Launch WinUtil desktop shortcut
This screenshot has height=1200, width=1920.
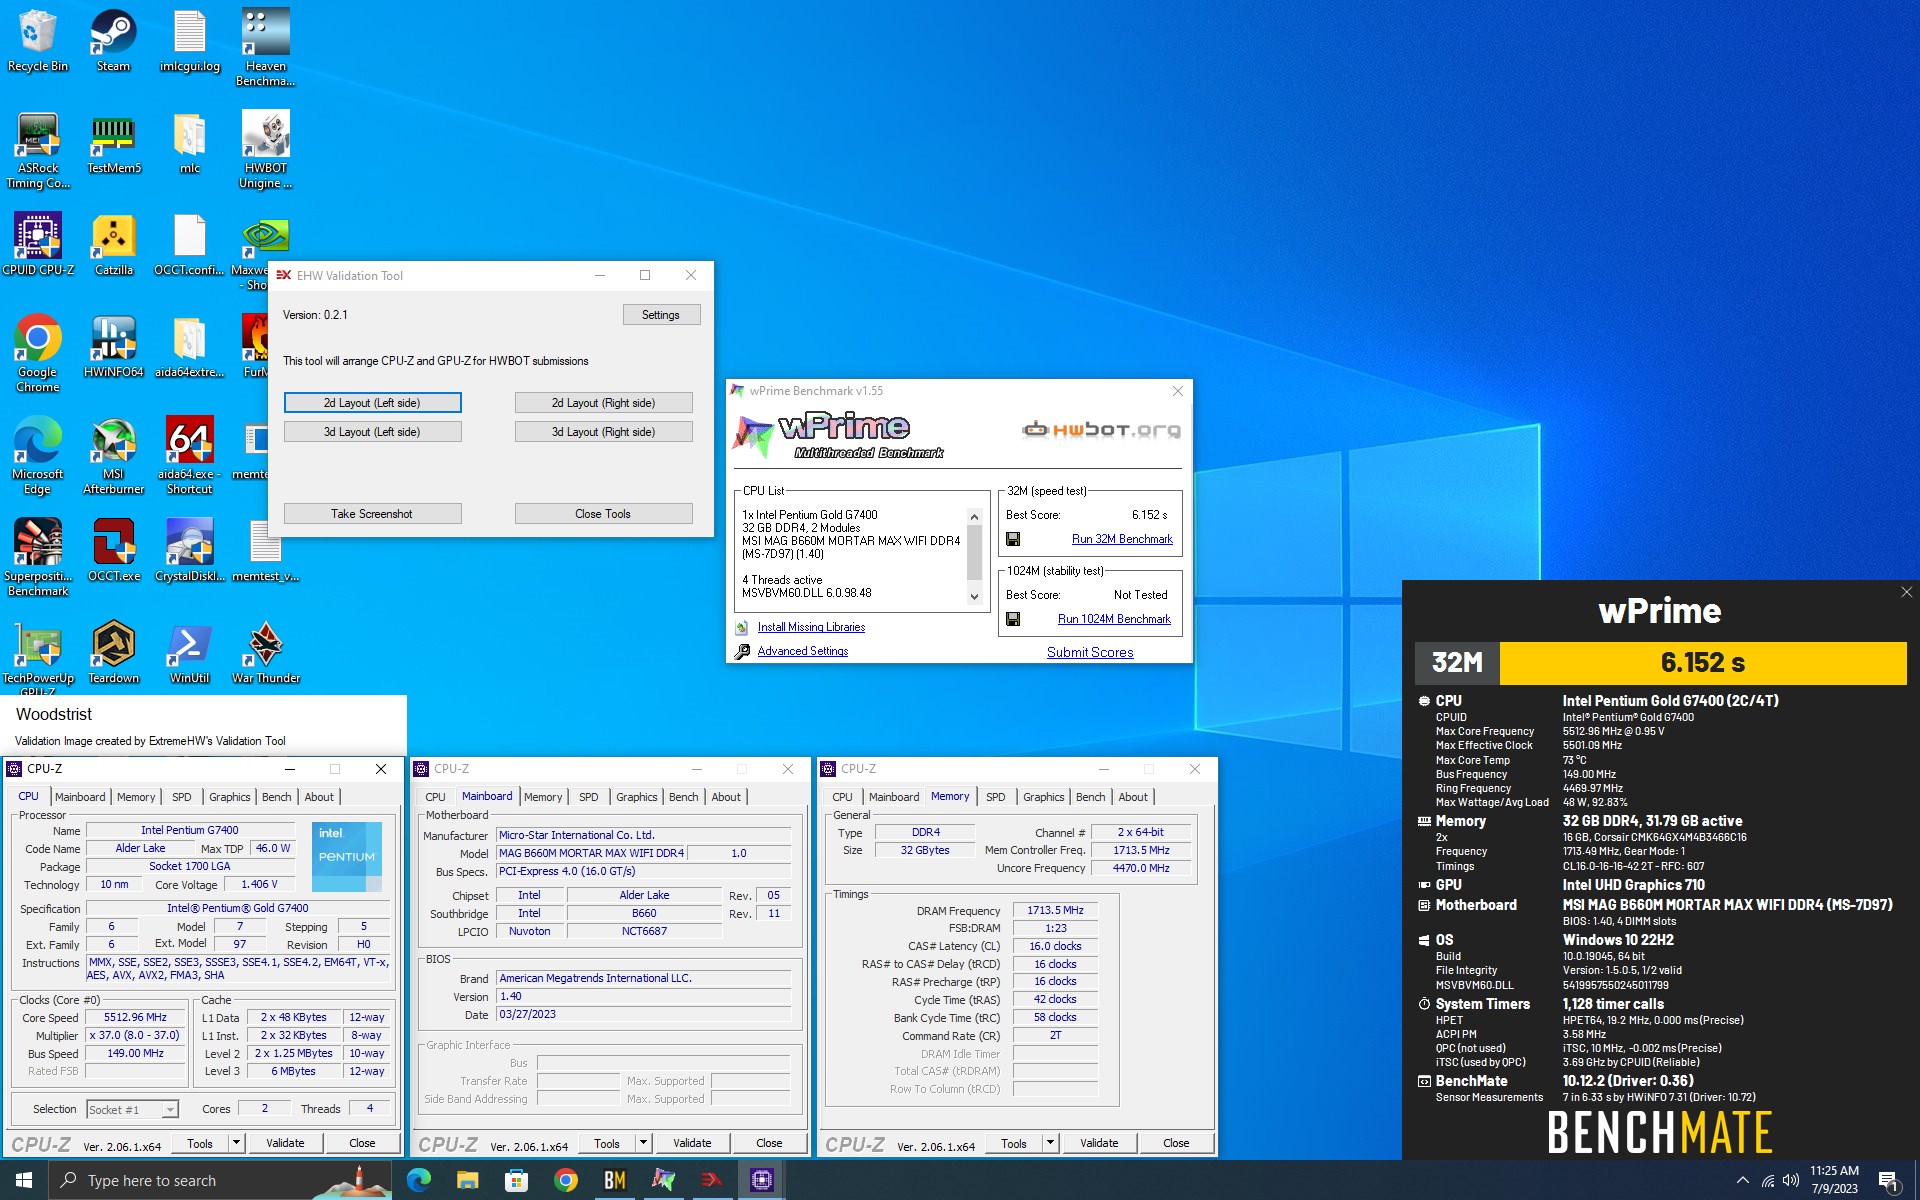[189, 652]
